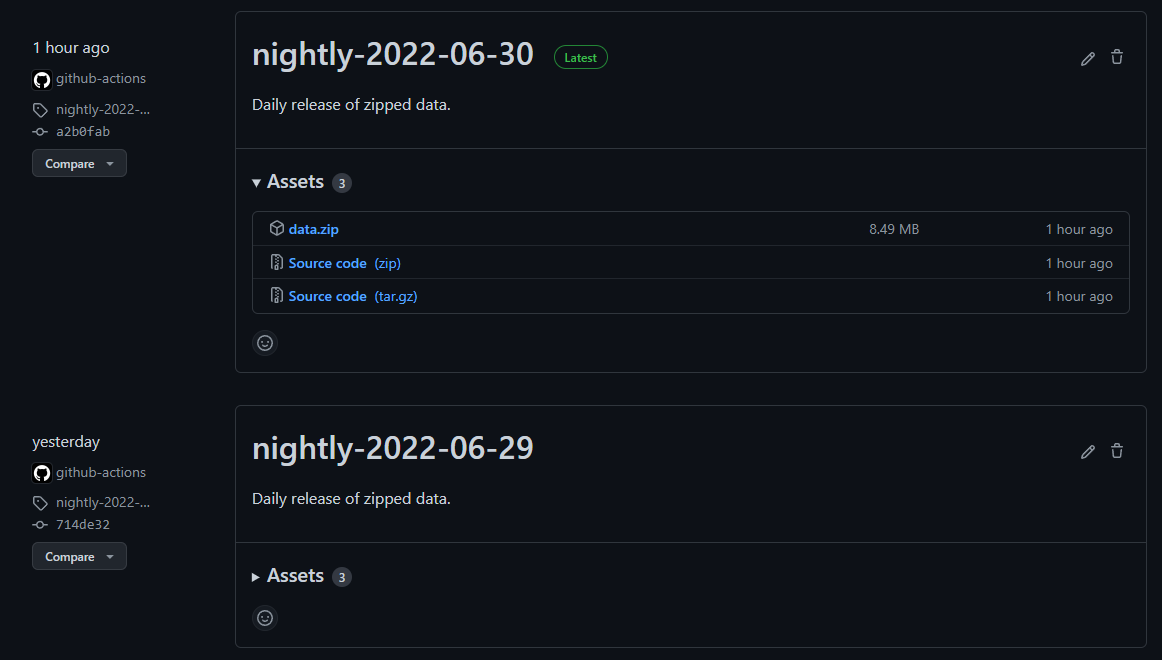
Task: Edit the nightly-2022-06-30 release via pencil icon
Action: point(1088,58)
